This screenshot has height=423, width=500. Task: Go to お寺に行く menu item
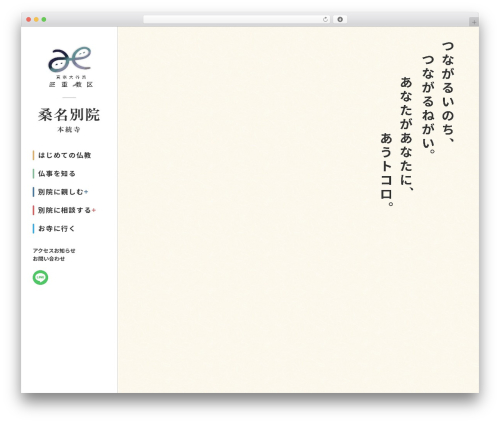(x=56, y=229)
